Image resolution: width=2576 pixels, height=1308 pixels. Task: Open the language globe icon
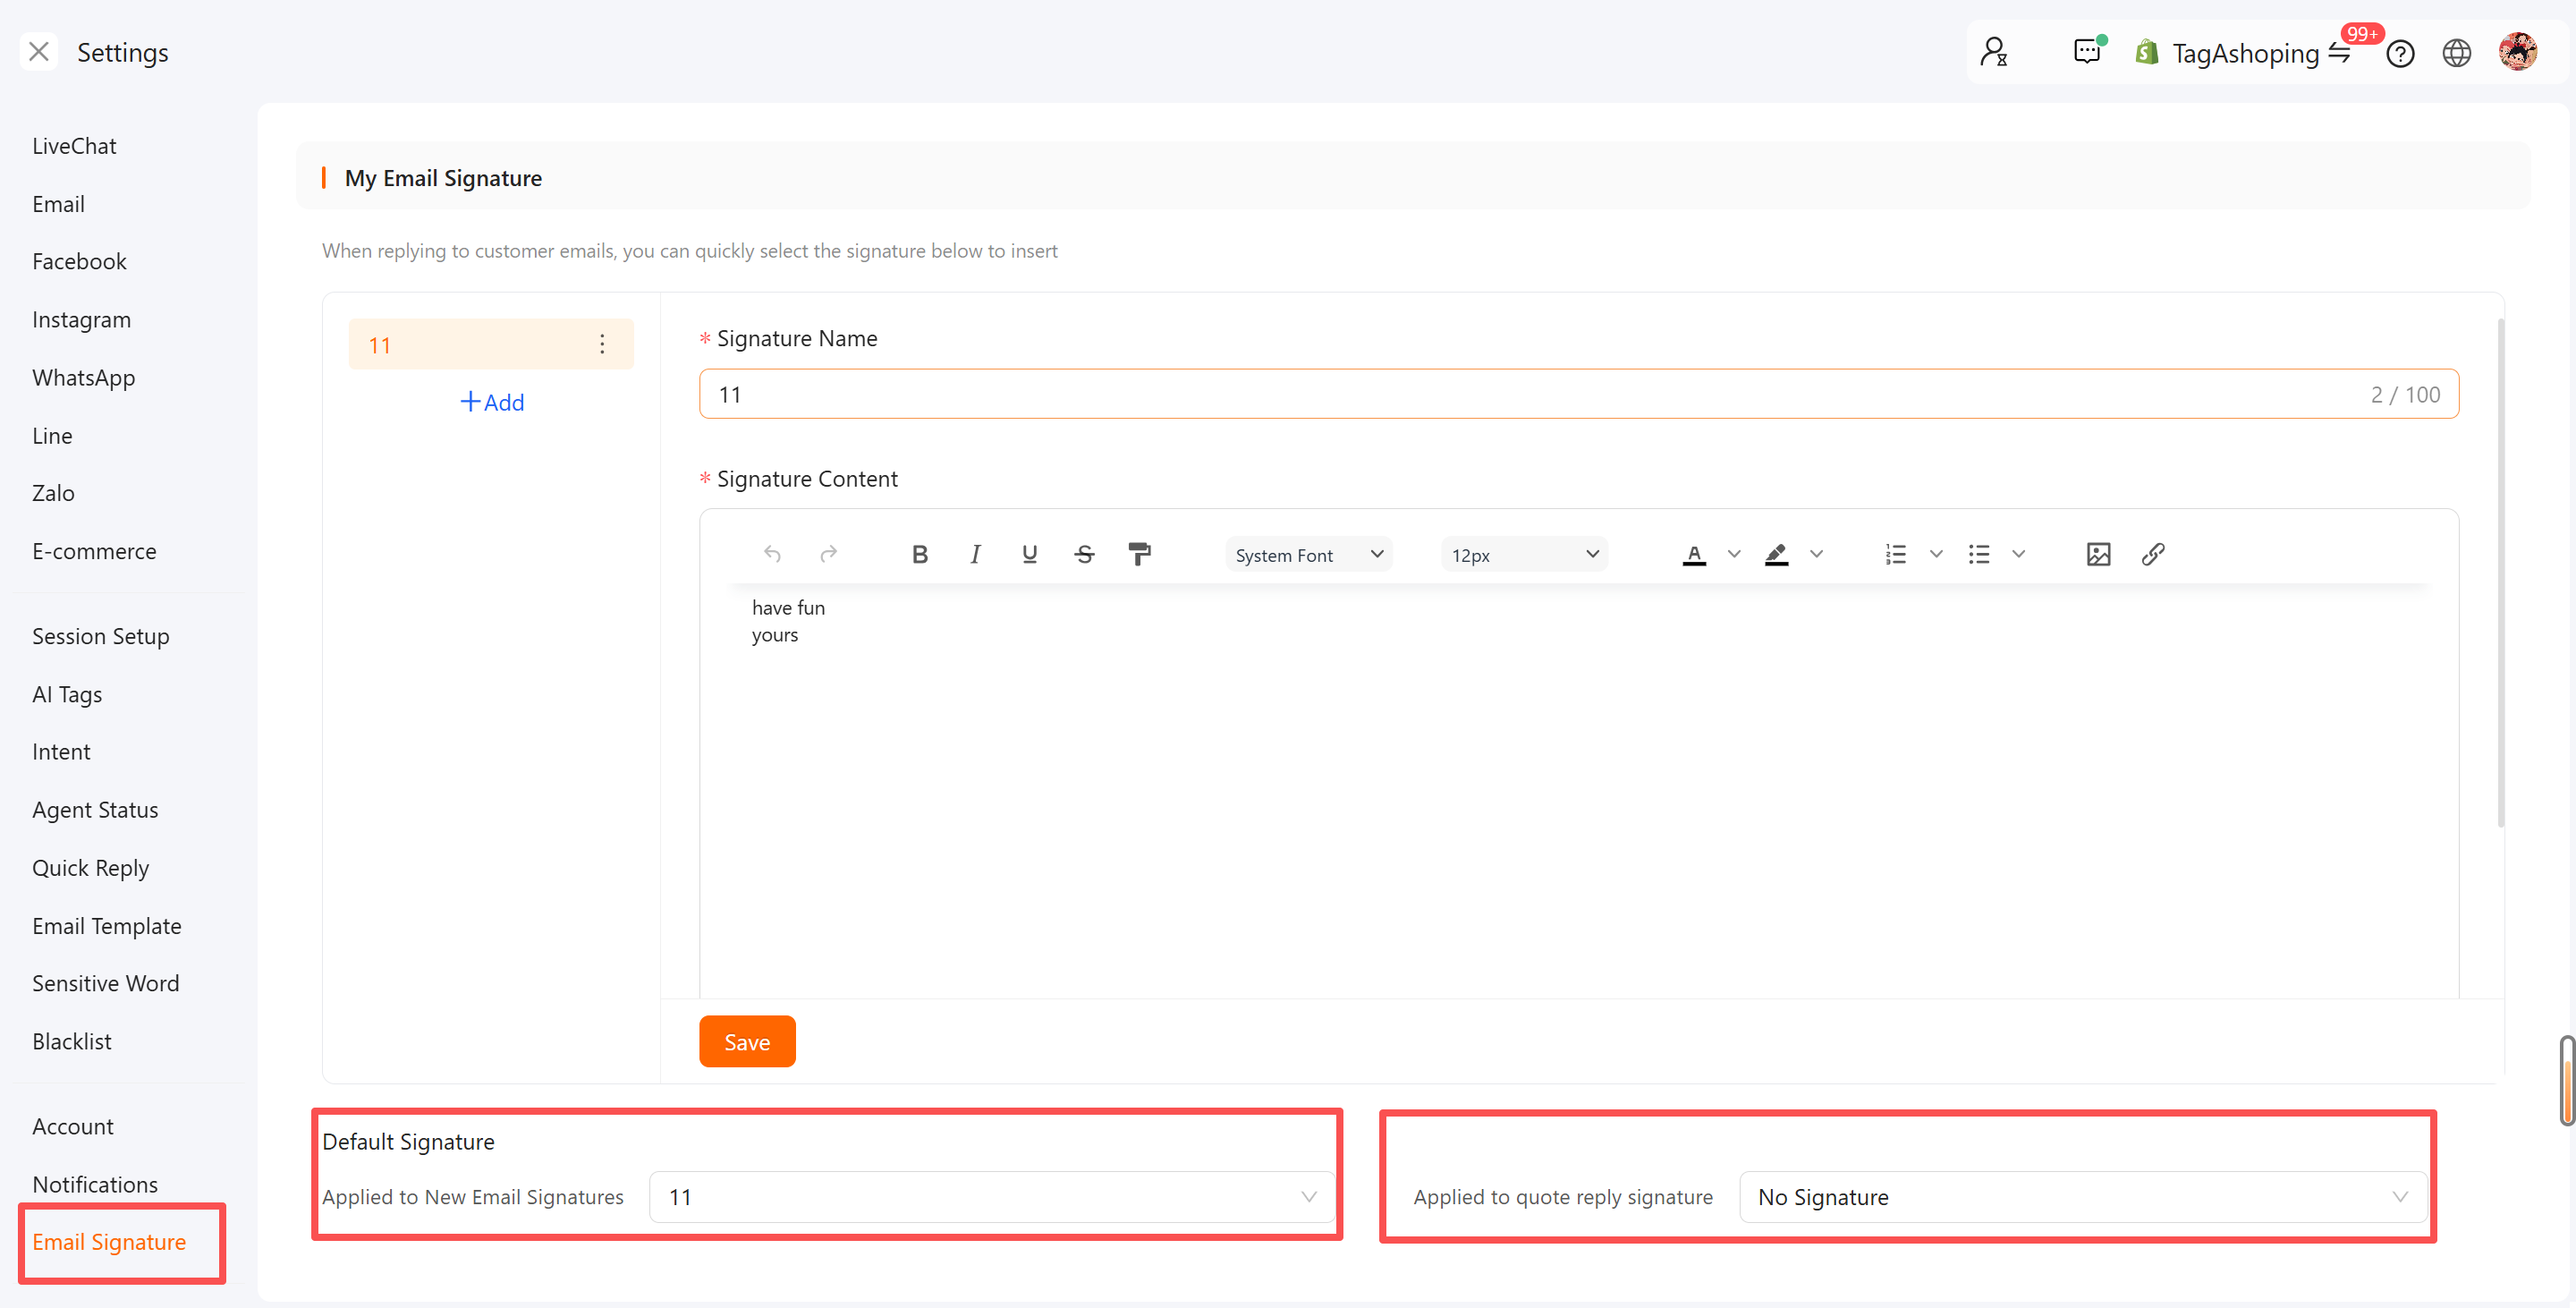tap(2456, 53)
